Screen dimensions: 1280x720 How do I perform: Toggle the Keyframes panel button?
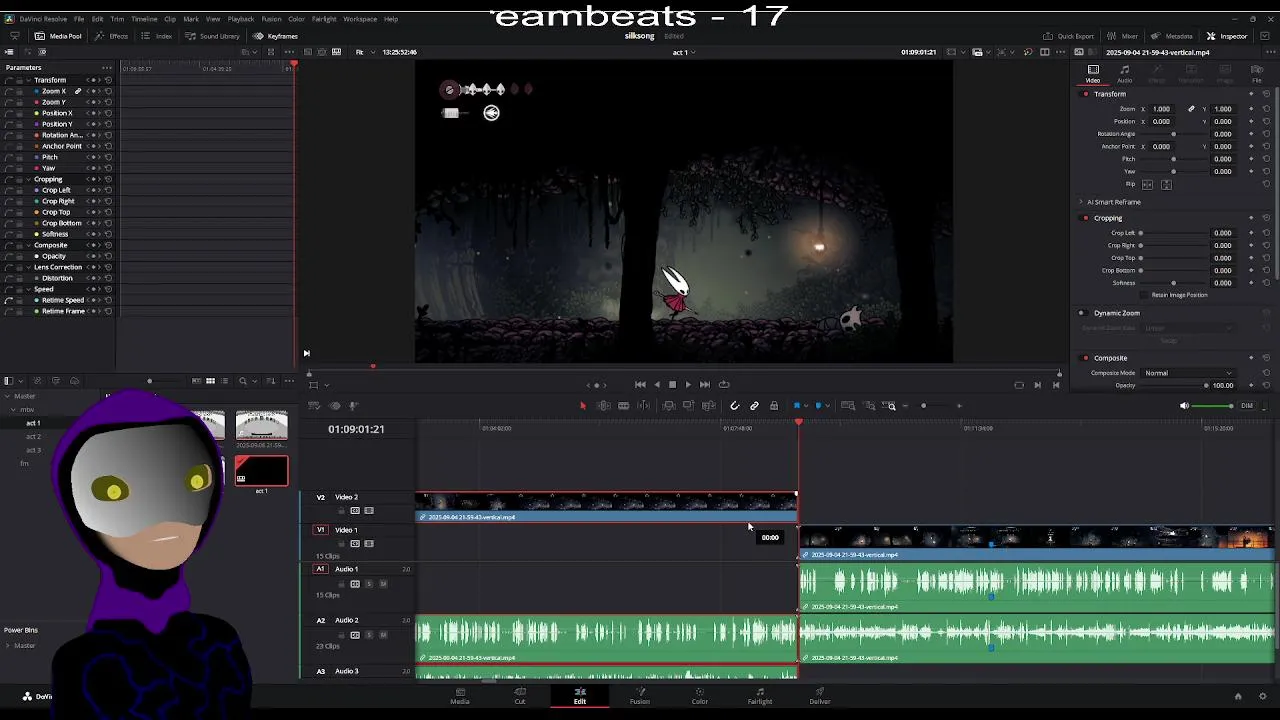pyautogui.click(x=276, y=36)
